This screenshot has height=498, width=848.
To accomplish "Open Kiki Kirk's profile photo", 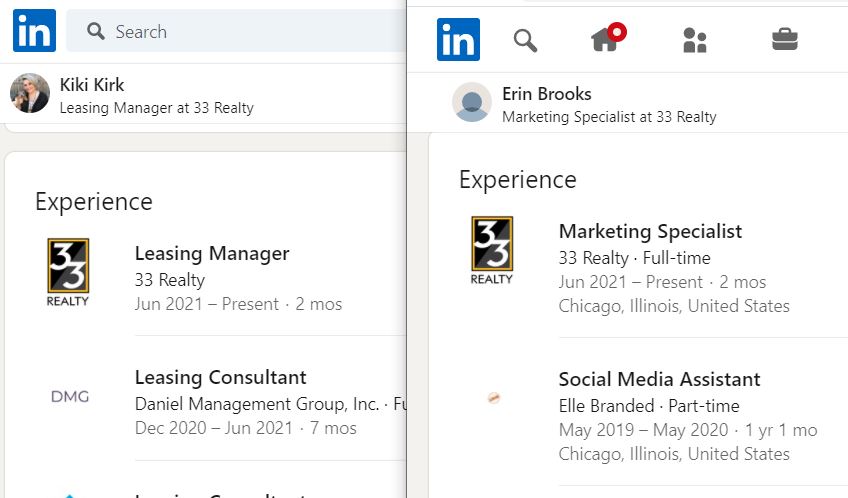I will pos(30,93).
